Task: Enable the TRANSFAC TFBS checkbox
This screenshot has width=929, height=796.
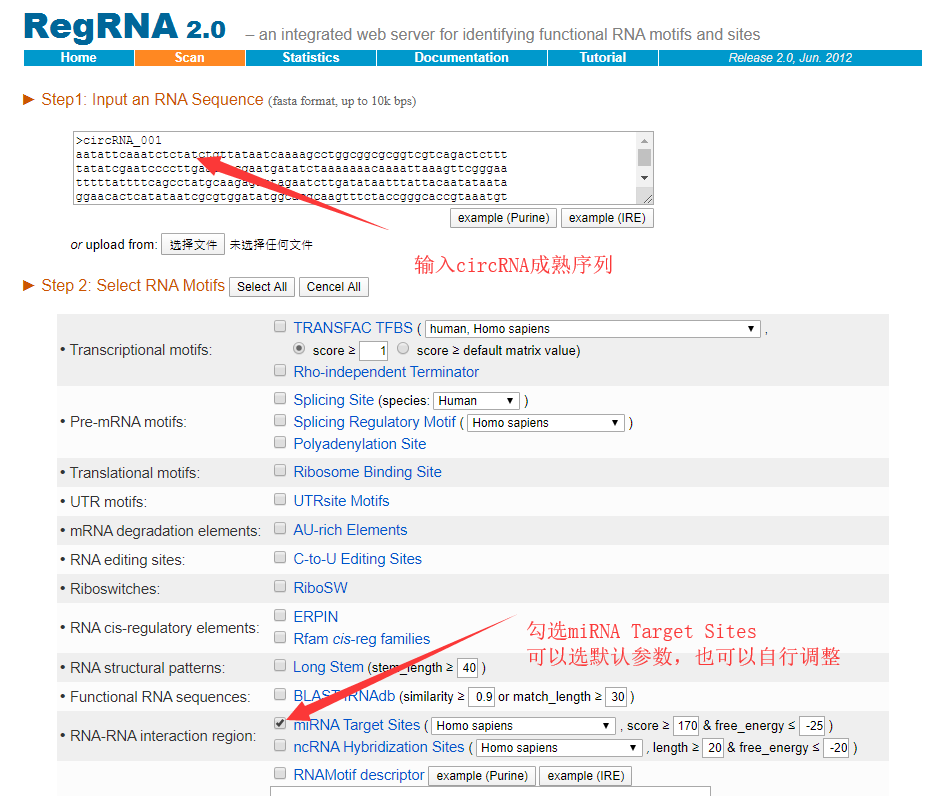Action: [280, 327]
